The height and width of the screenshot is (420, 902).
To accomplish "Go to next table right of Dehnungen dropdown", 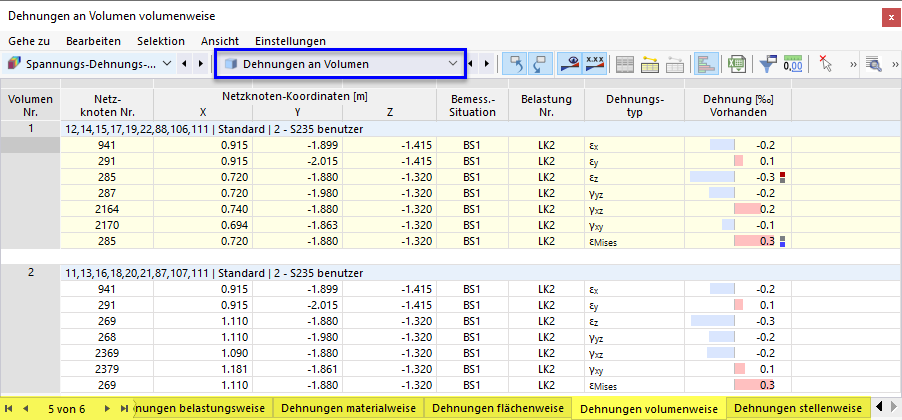I will click(x=487, y=64).
